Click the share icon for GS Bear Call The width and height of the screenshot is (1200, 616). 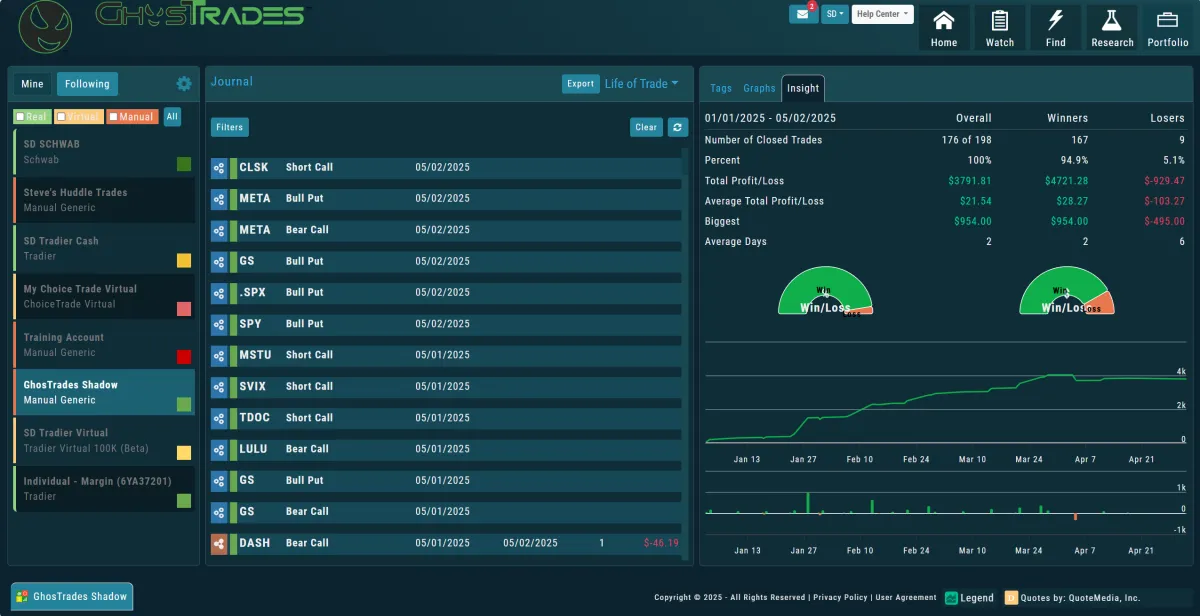219,512
